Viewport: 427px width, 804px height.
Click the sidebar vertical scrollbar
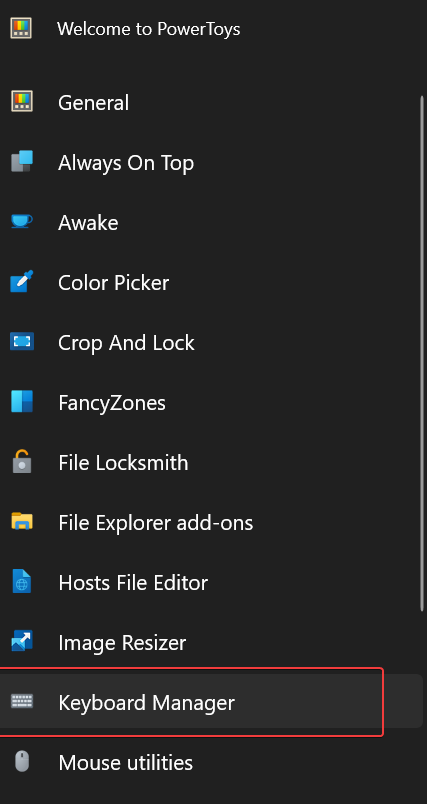(421, 354)
